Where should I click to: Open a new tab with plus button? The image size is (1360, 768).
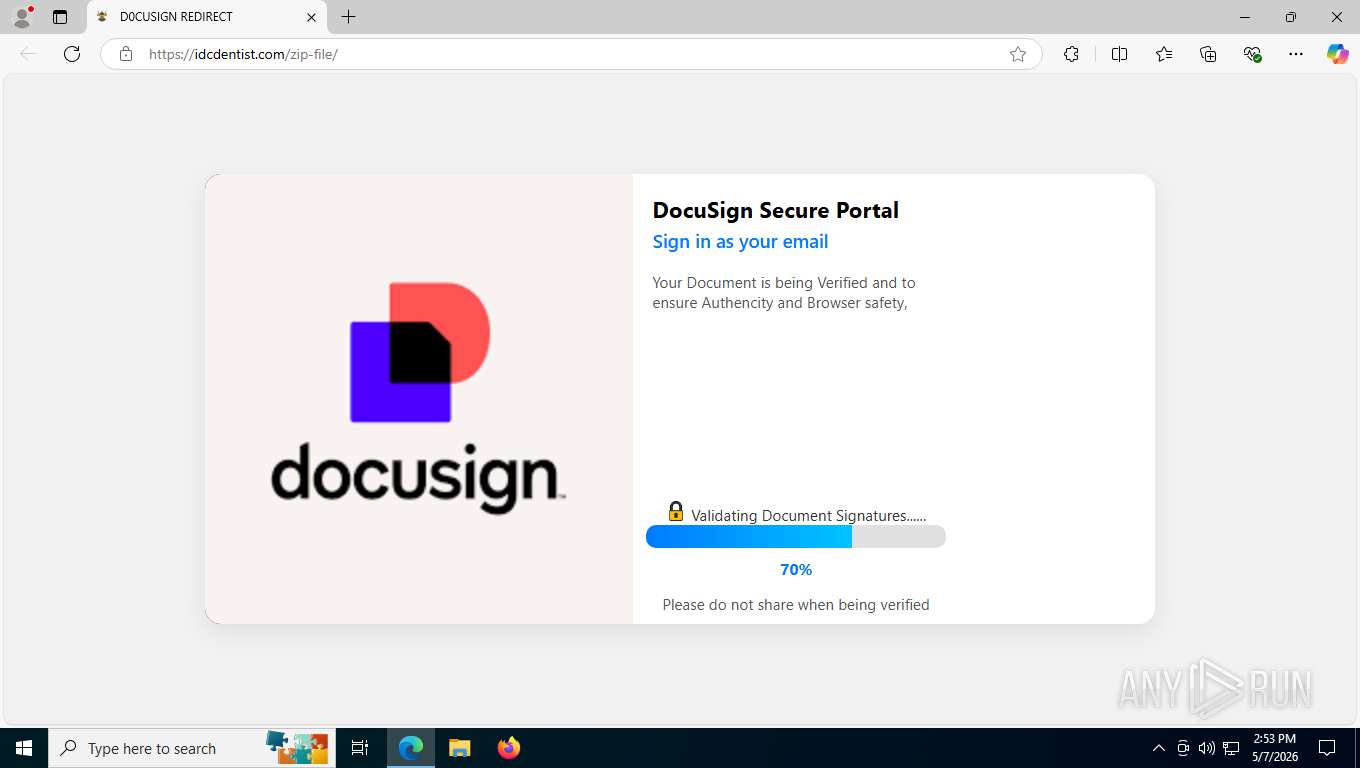point(348,17)
